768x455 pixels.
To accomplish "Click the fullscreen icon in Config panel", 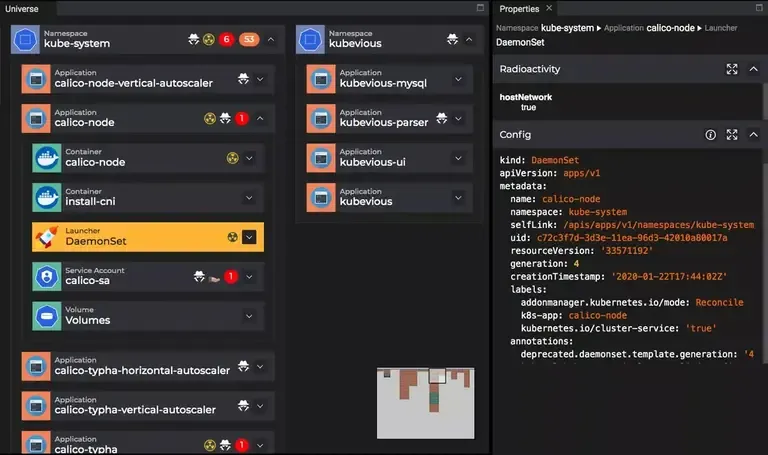I will coord(732,135).
